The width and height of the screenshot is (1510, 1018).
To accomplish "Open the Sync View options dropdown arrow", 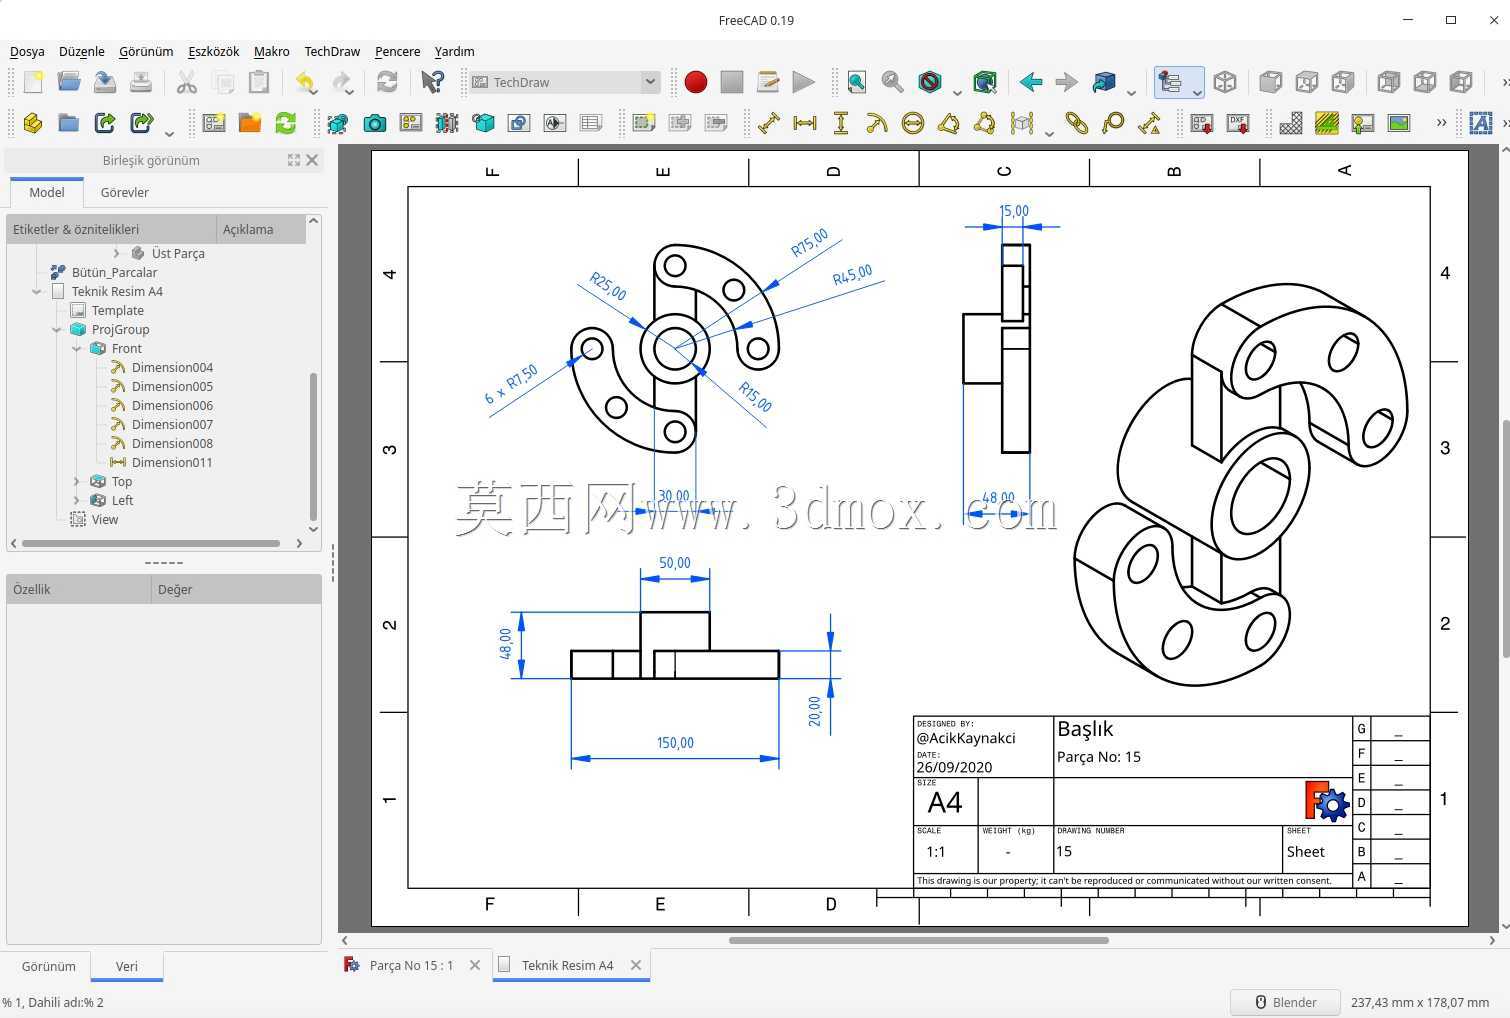I will click(x=1197, y=92).
